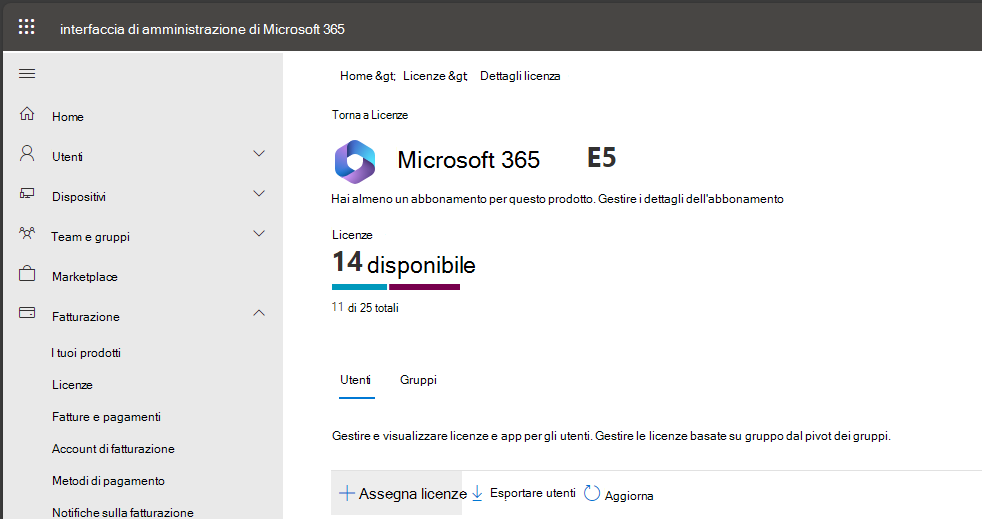Click the Fatturazione card icon
This screenshot has height=519, width=982.
[27, 312]
